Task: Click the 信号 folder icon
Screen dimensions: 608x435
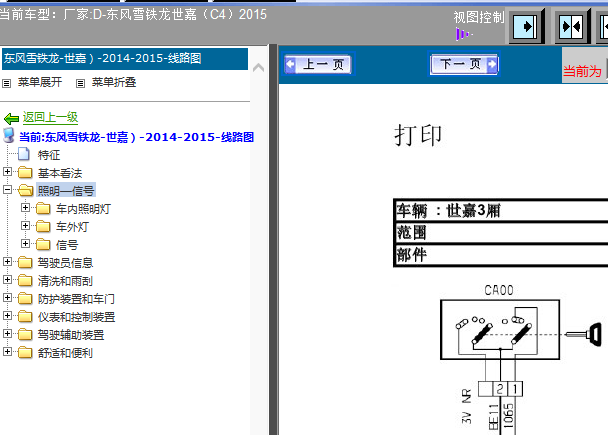Action: 43,245
